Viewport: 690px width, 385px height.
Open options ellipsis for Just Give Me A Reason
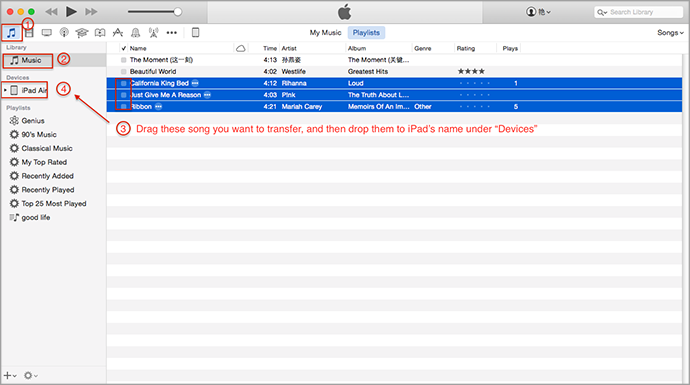tap(207, 95)
